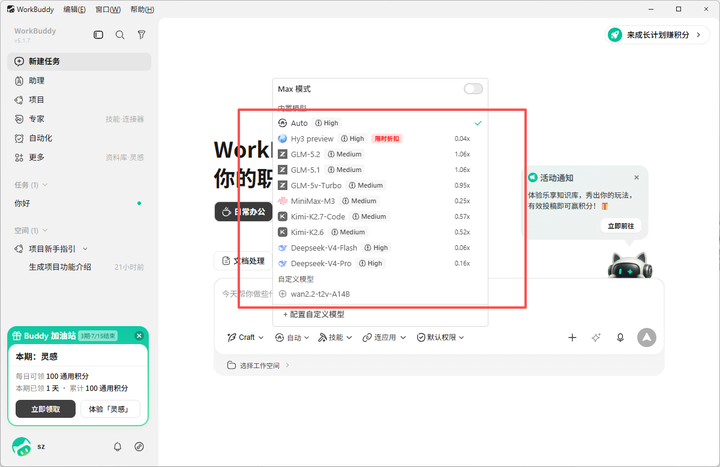Choose the GLM-5.2 model

click(380, 154)
